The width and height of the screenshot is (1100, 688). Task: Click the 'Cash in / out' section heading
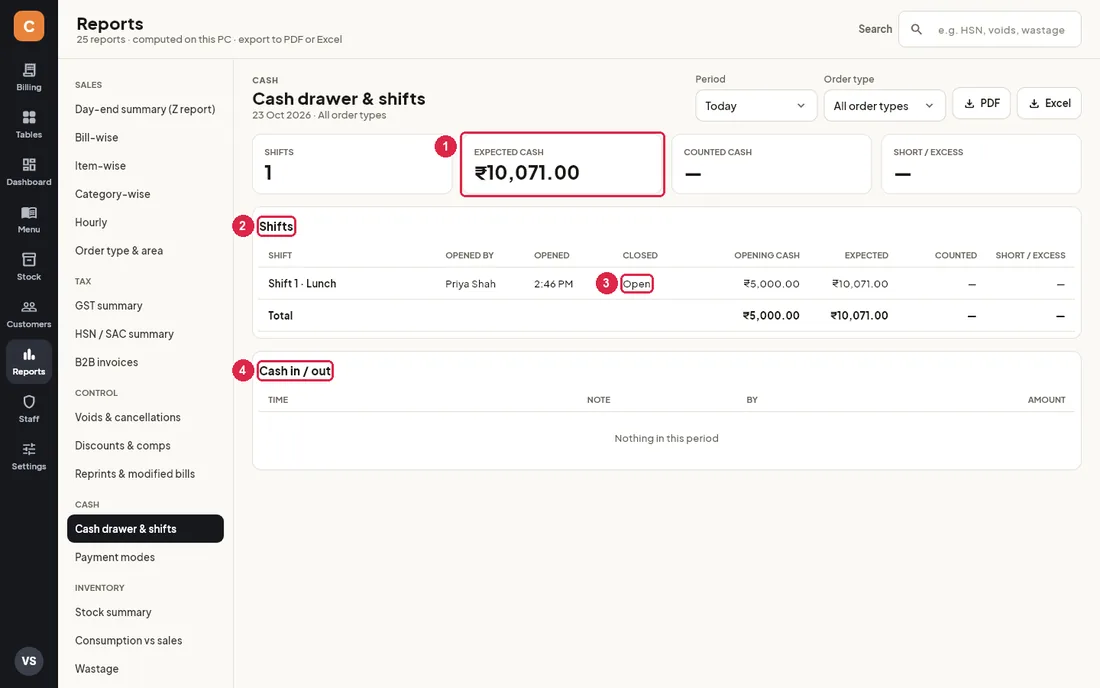tap(295, 371)
